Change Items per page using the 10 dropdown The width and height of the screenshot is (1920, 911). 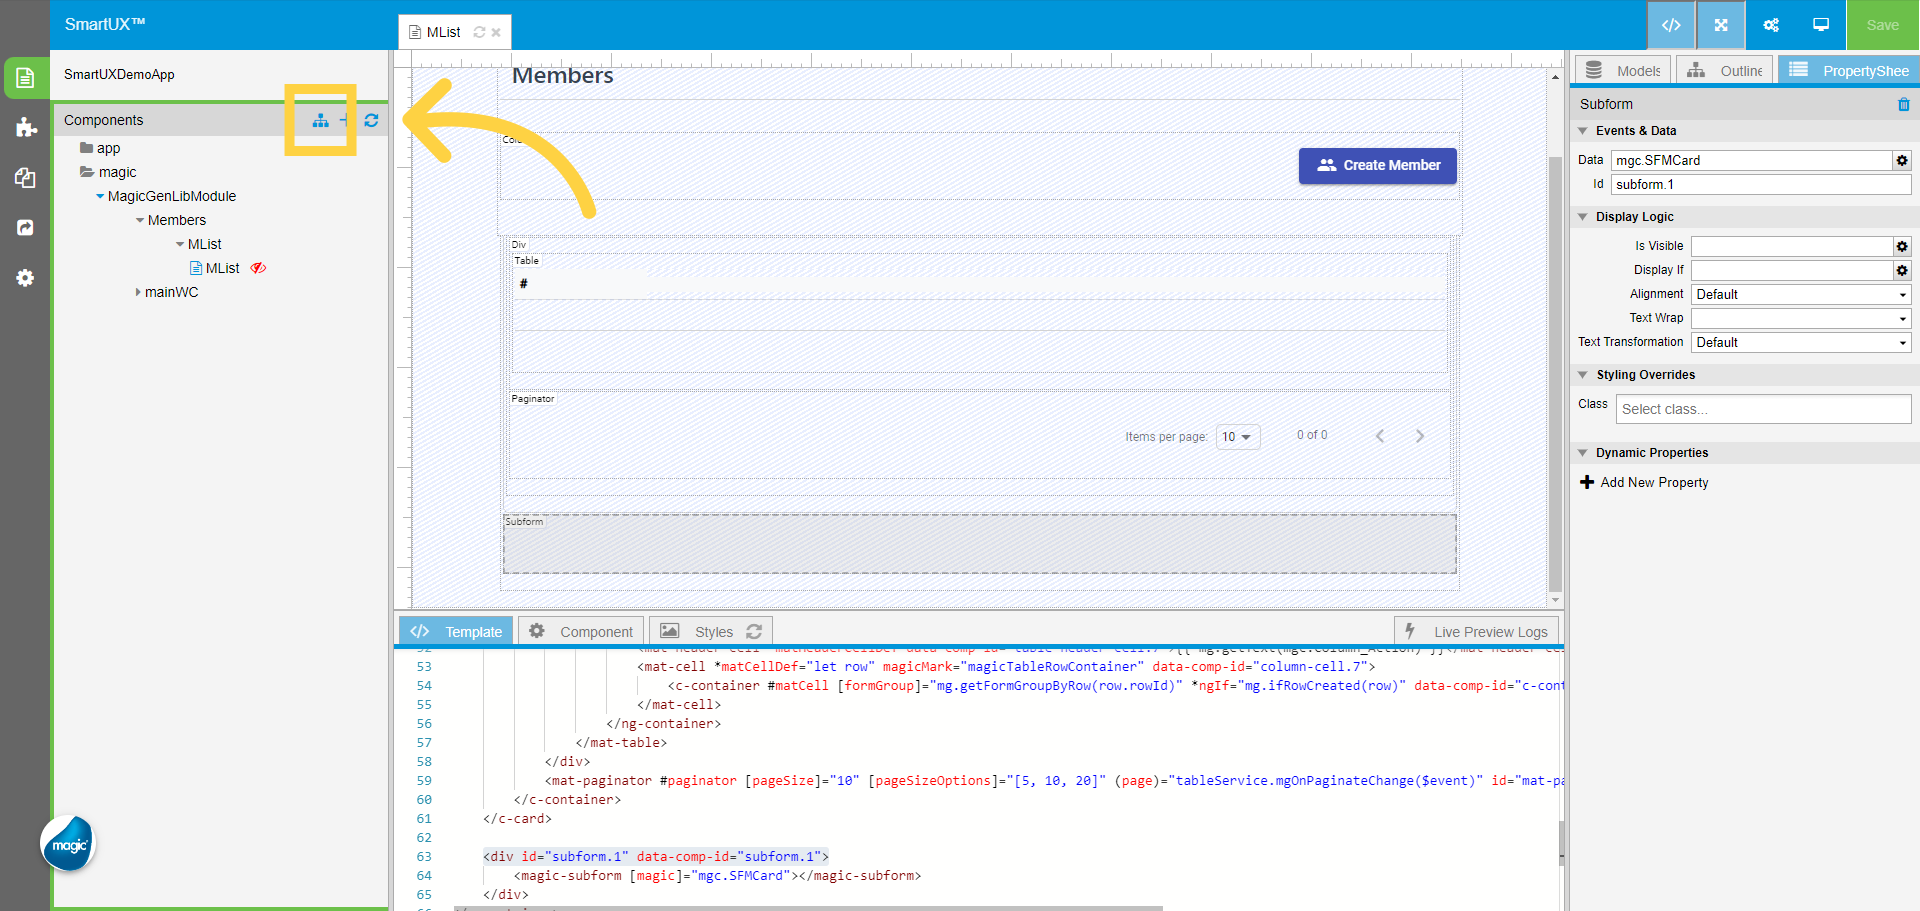point(1237,436)
